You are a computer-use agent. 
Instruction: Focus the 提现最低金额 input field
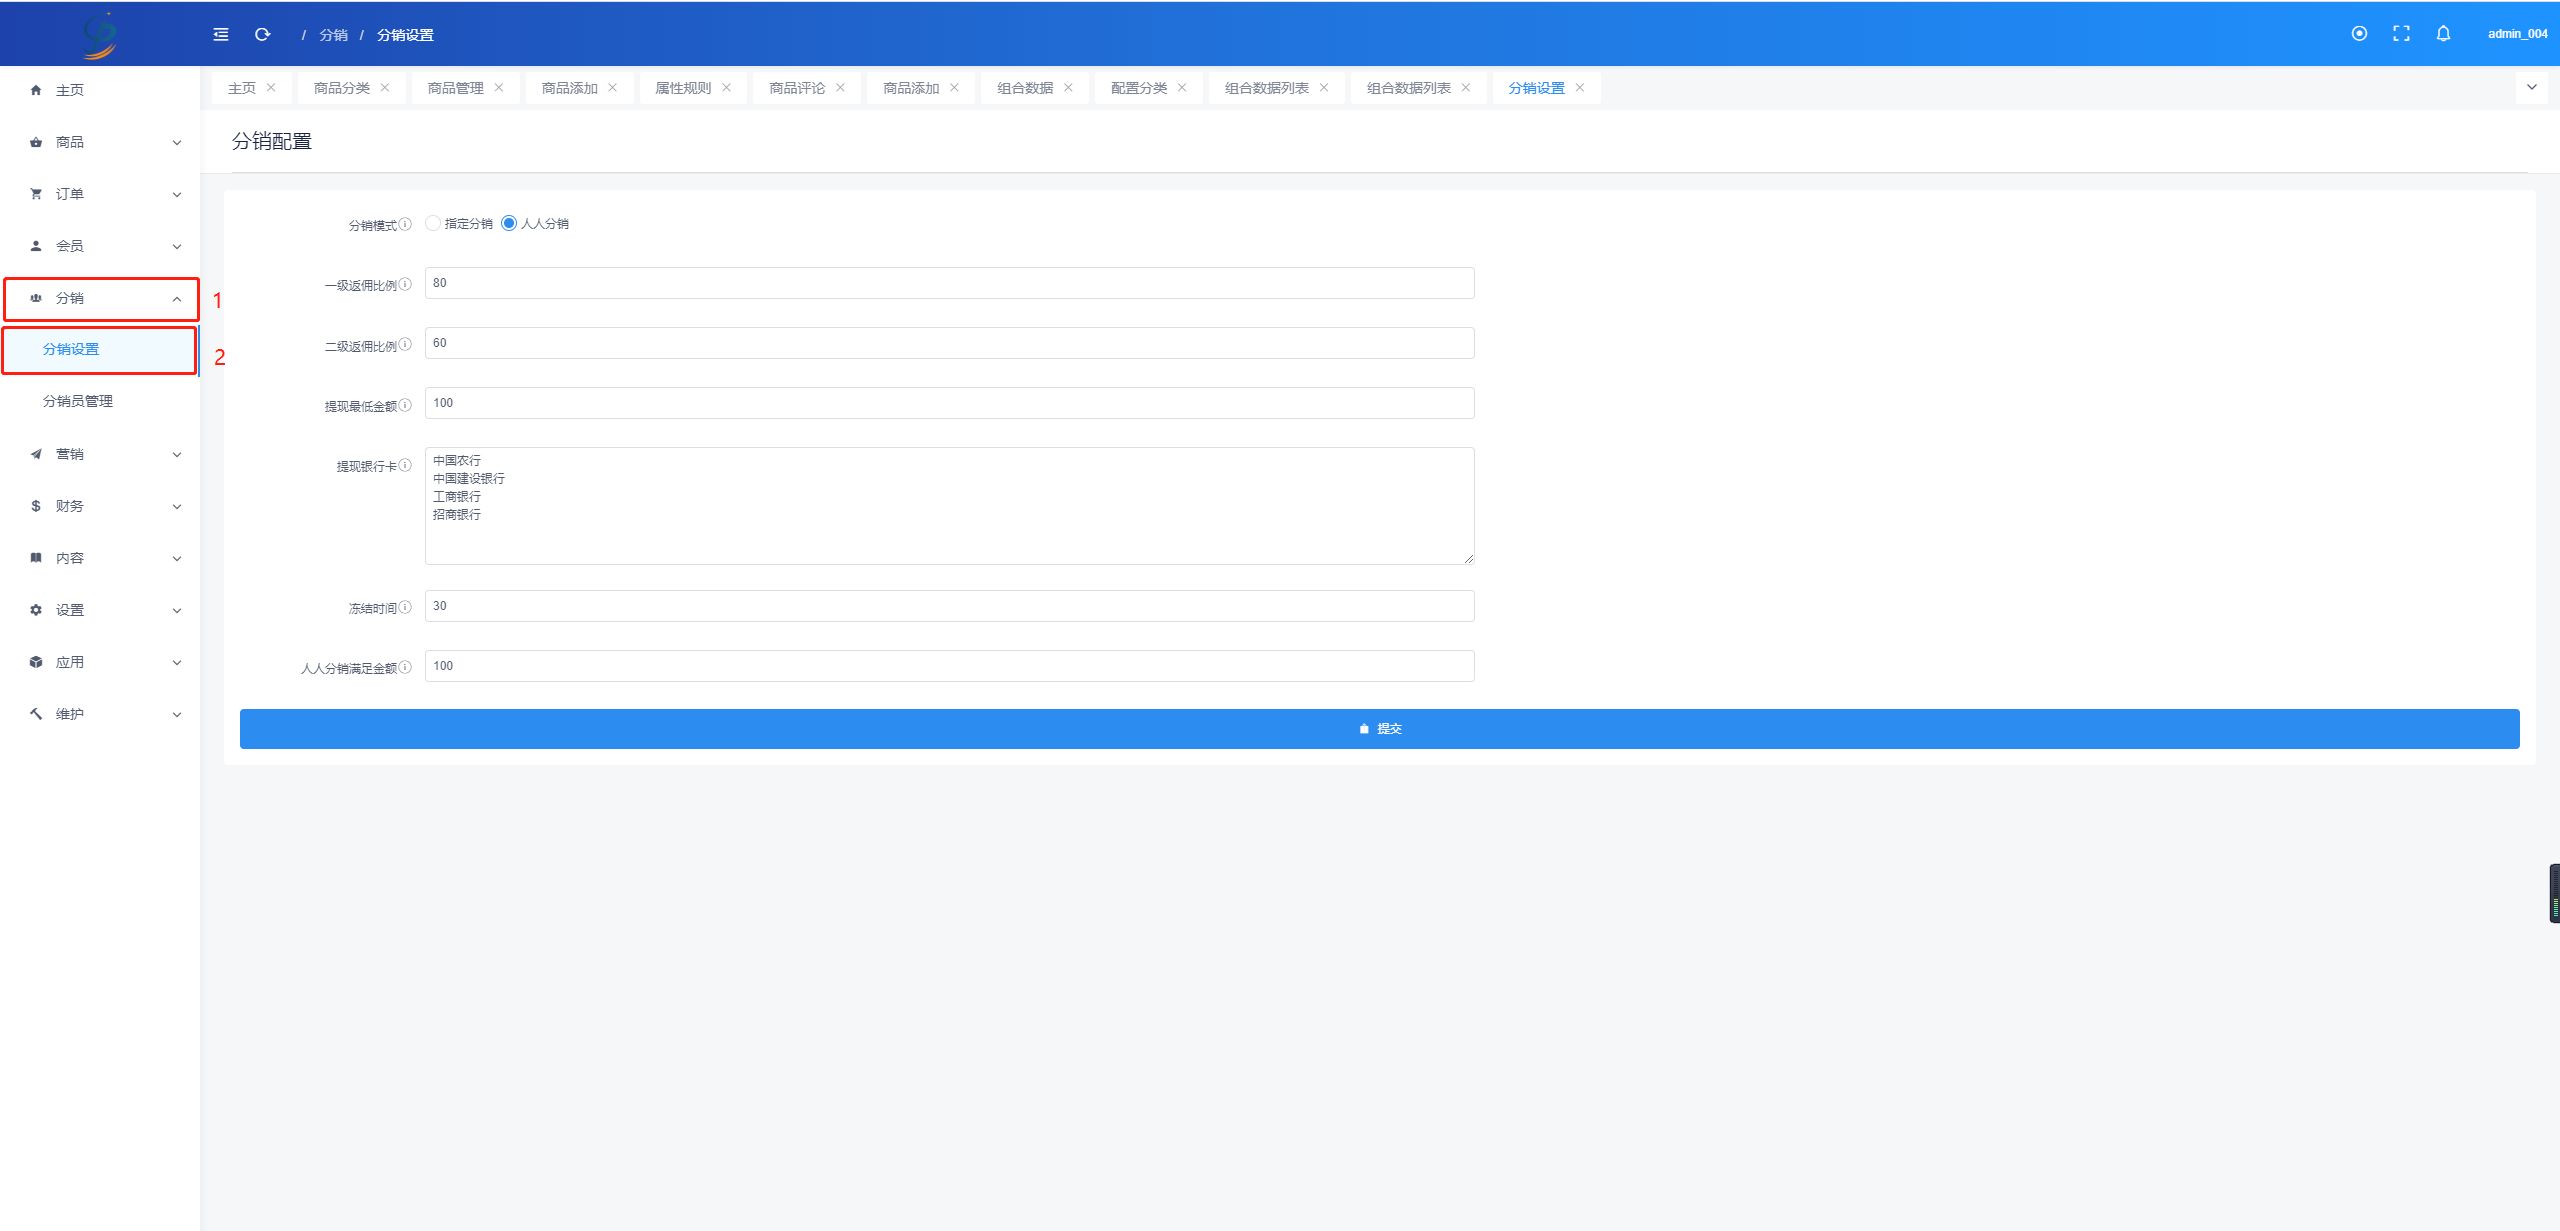949,403
